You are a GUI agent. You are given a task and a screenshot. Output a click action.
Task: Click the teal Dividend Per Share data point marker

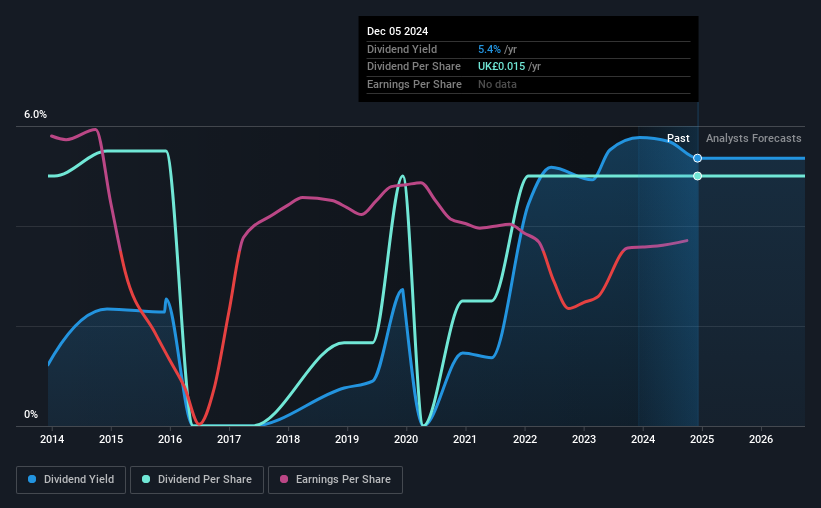coord(697,176)
